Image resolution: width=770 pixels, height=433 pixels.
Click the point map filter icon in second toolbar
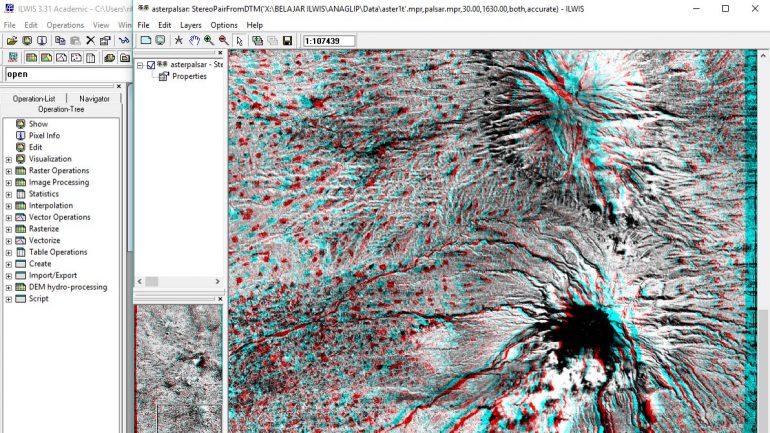[76, 58]
